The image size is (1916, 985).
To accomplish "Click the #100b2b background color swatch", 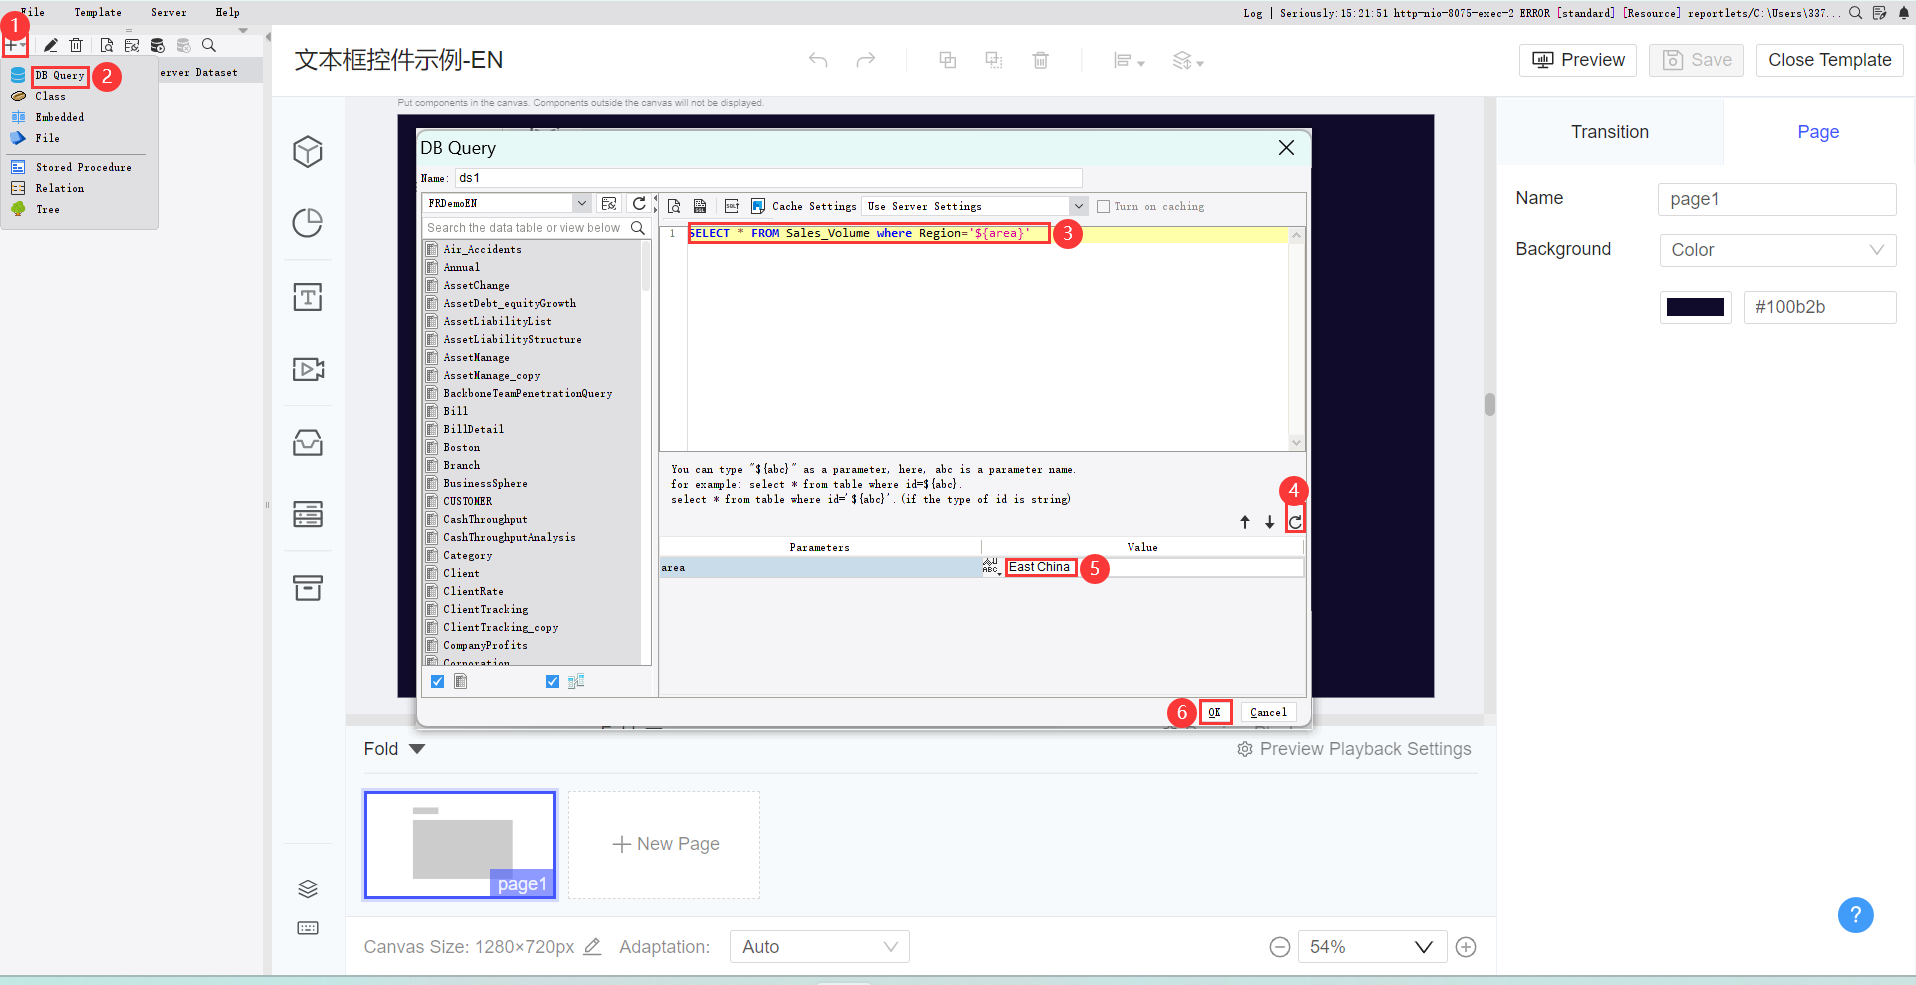I will (1696, 307).
